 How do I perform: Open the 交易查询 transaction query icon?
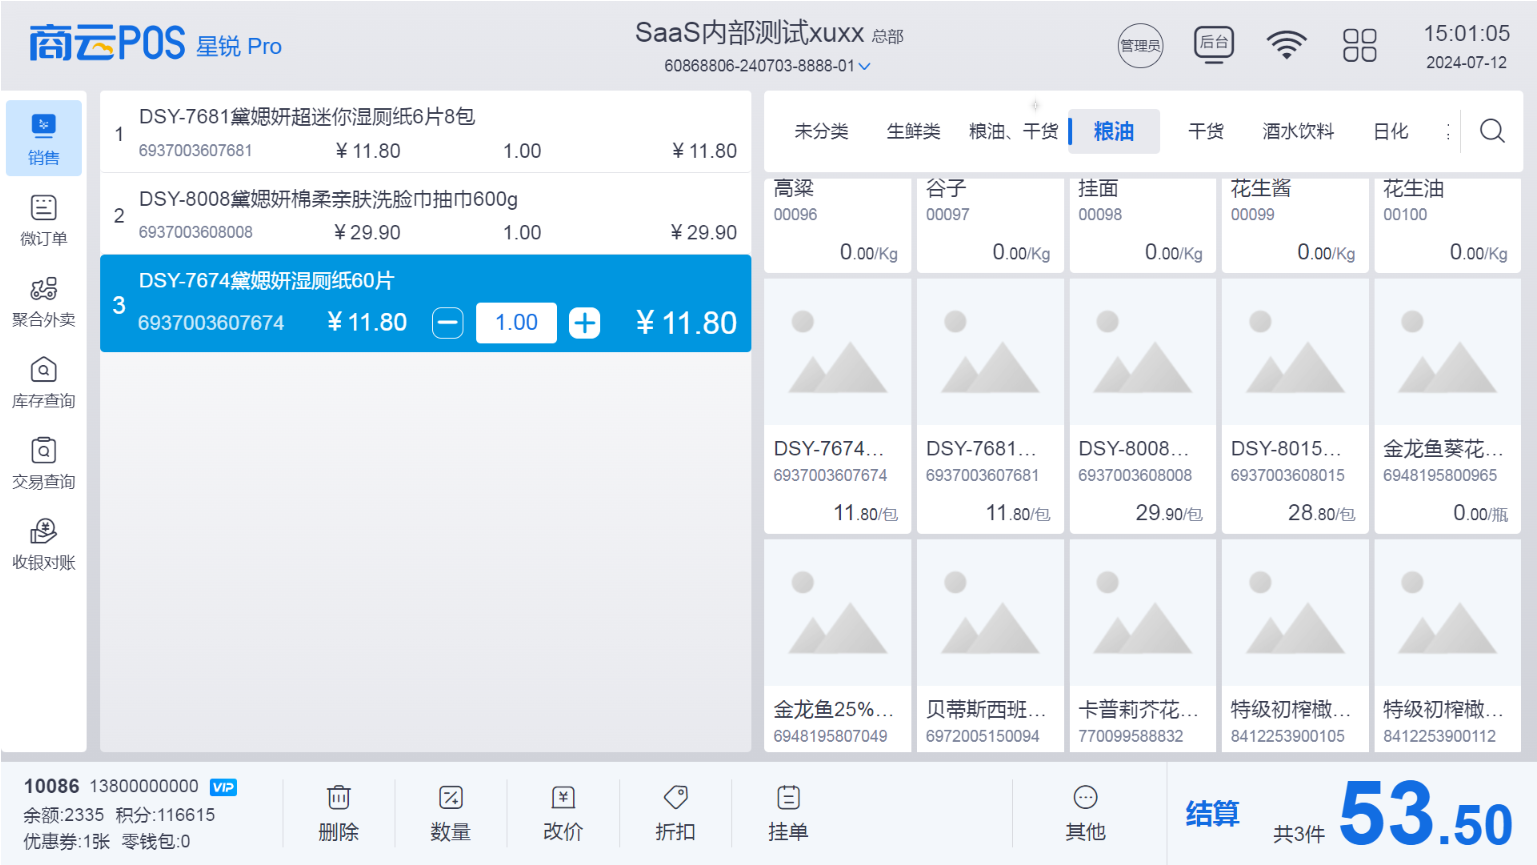(x=43, y=463)
